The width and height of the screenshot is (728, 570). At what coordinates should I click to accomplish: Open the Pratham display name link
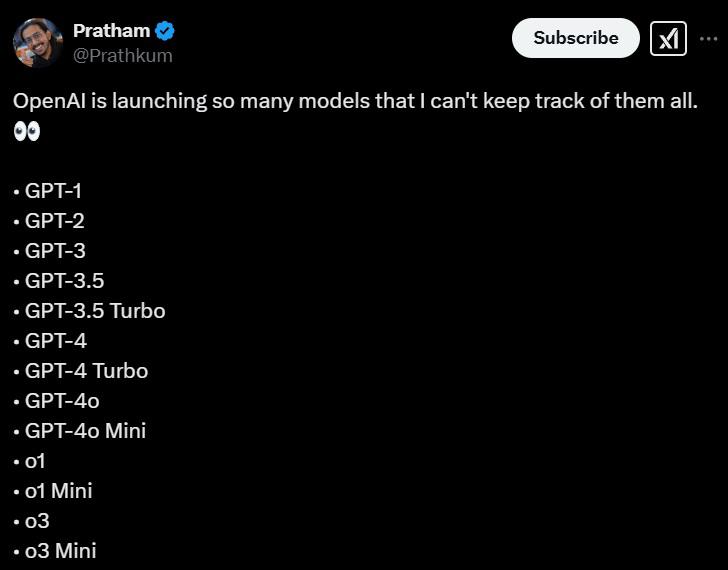tap(110, 31)
